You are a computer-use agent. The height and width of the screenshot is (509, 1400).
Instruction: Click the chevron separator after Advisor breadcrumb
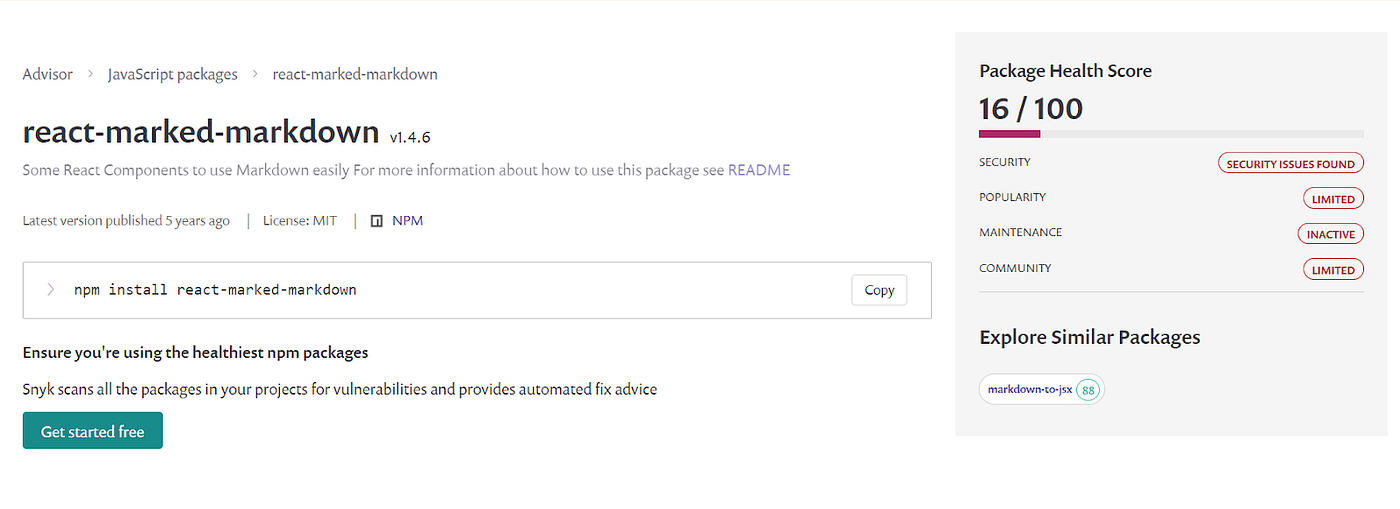point(90,74)
